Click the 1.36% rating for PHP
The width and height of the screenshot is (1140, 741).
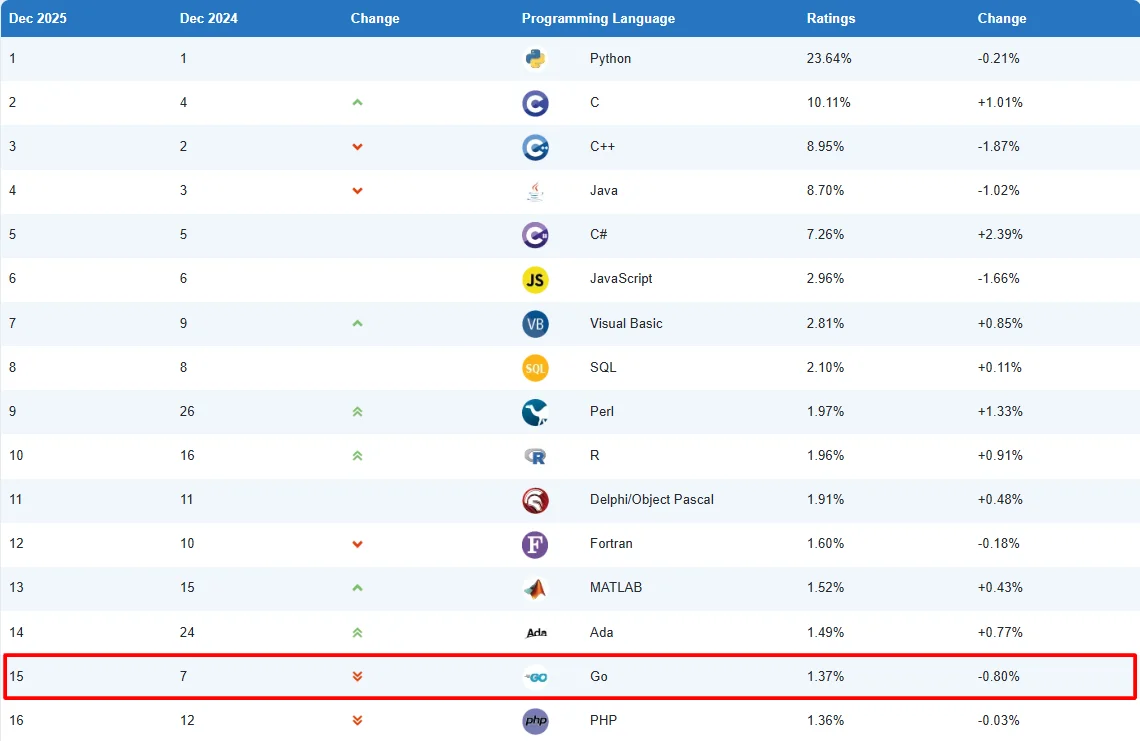825,720
